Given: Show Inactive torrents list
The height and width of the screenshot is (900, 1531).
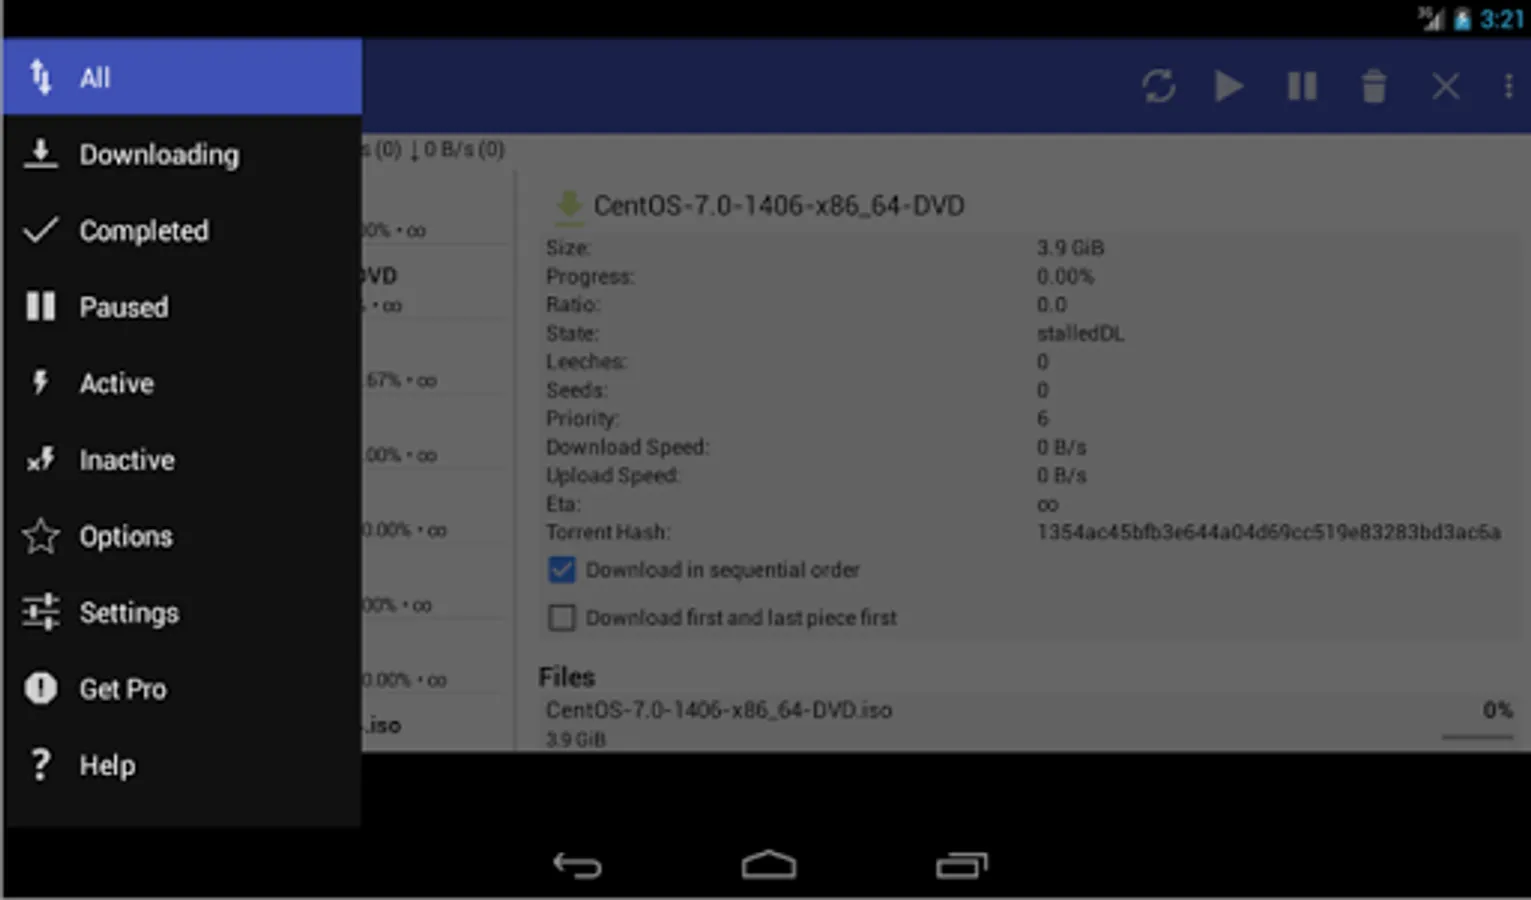Looking at the screenshot, I should click(182, 460).
